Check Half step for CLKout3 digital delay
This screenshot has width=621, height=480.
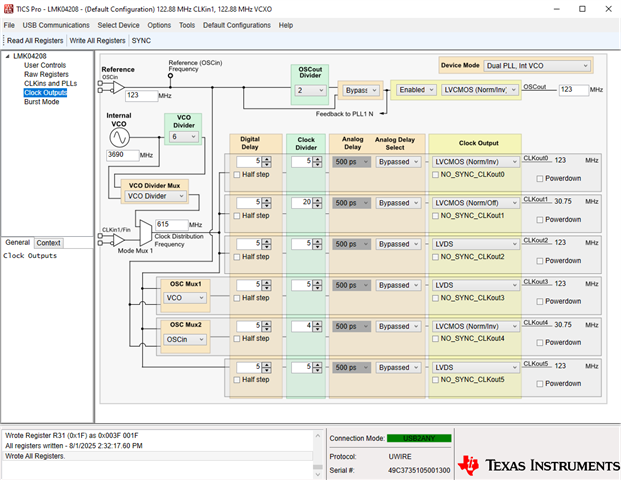237,298
